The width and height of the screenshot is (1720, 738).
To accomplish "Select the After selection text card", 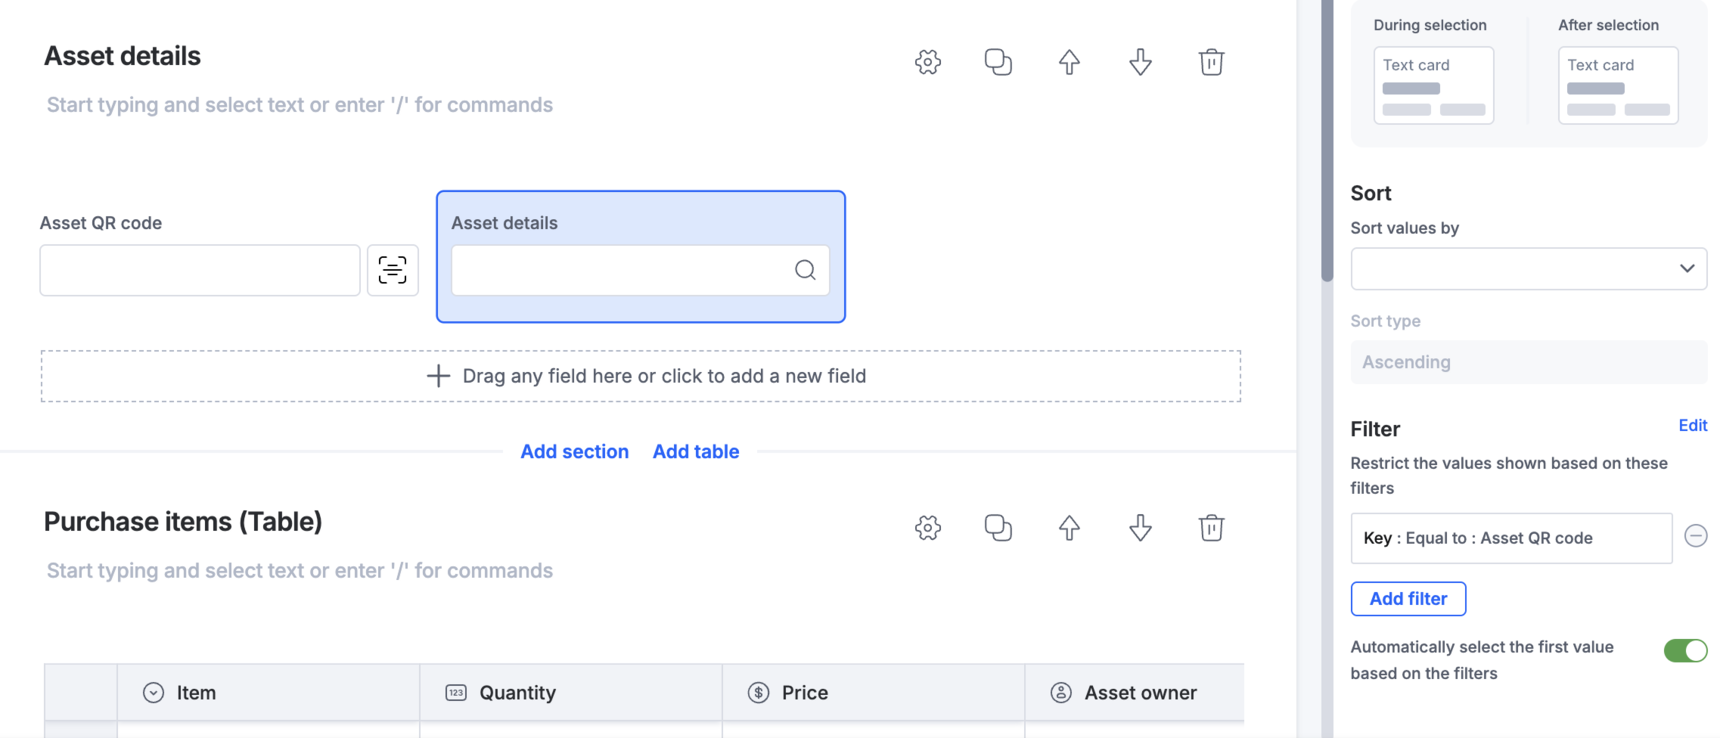I will coord(1618,85).
